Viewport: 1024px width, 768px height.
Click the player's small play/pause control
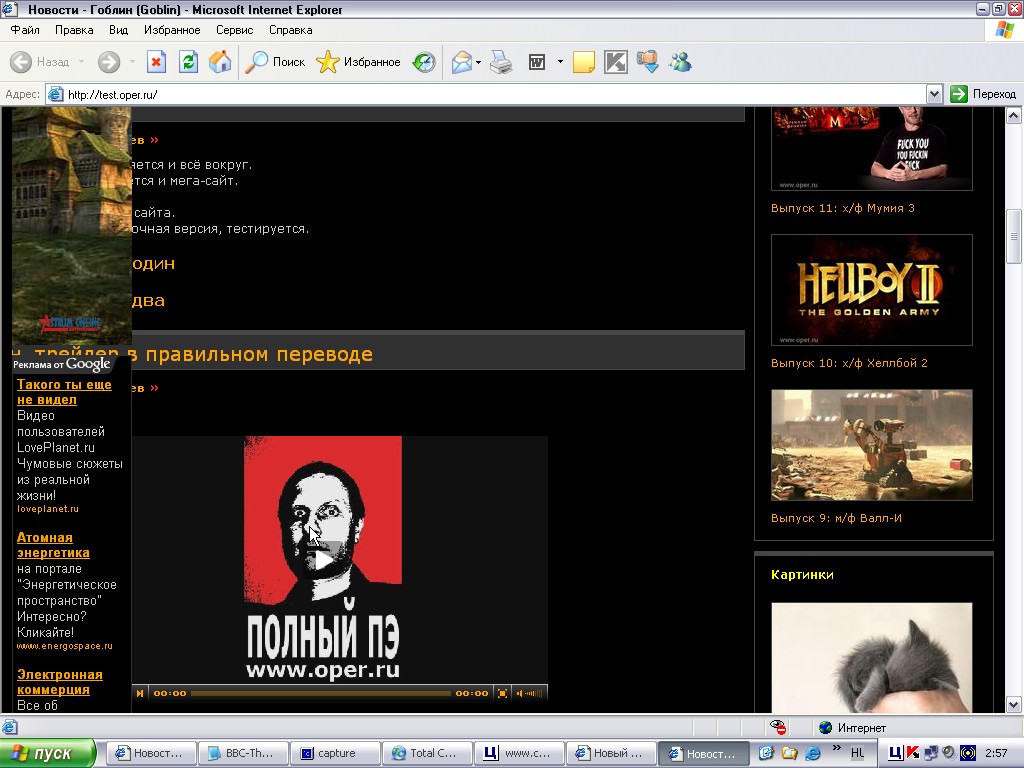pyautogui.click(x=140, y=693)
